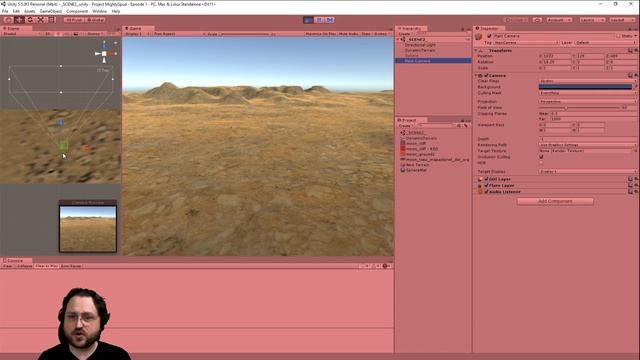Select the Rotate tool in the toolbar
Screen dimensions: 640x360
tap(29, 20)
